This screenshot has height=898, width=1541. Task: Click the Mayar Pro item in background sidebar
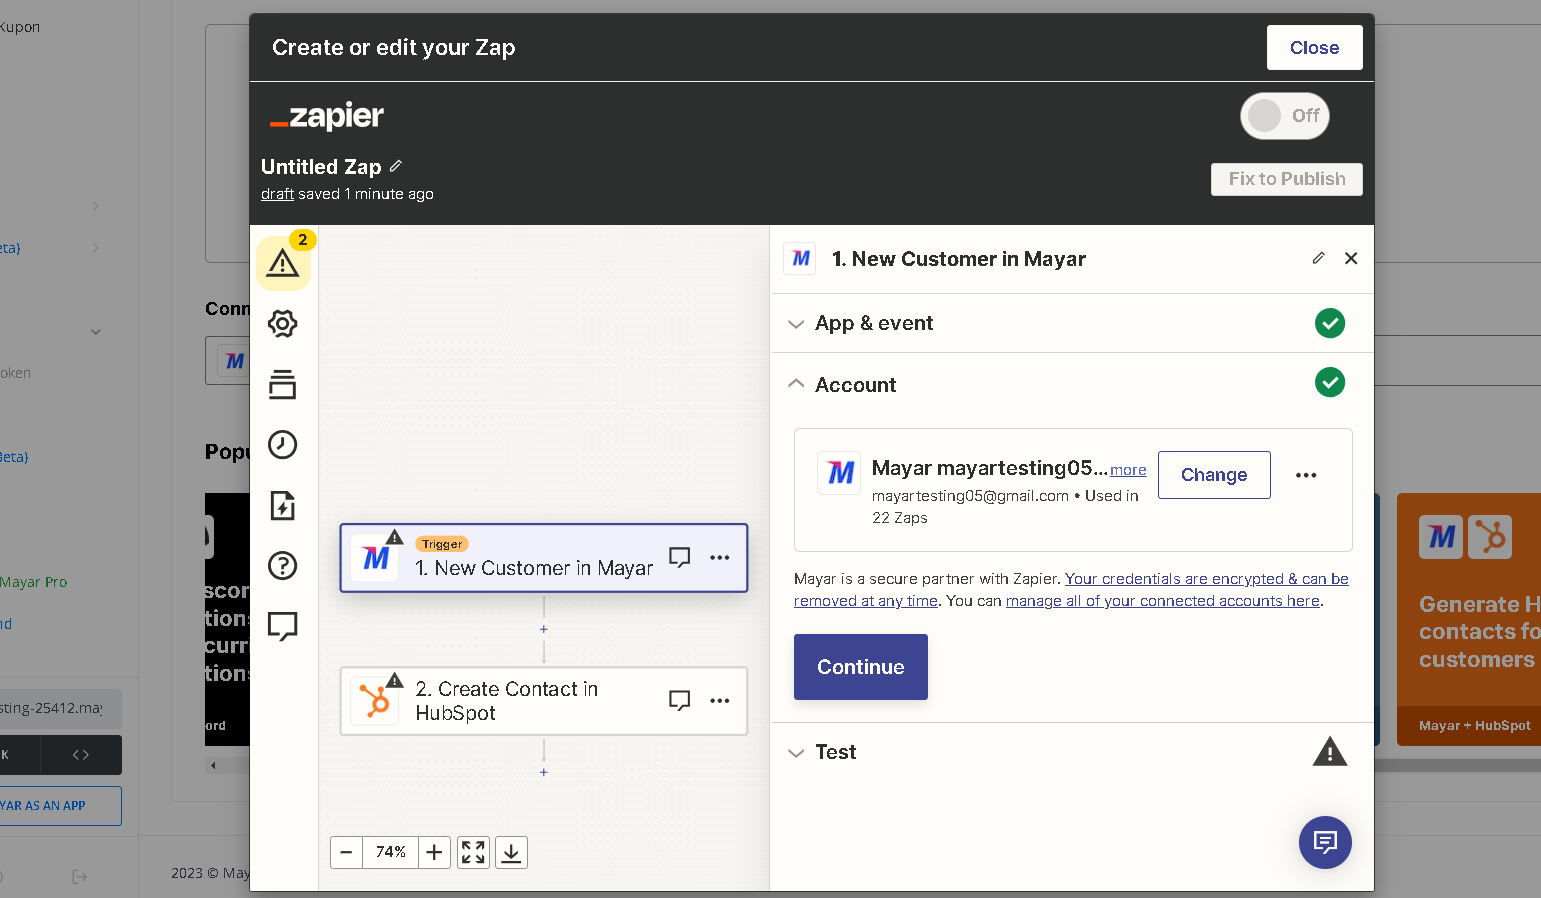coord(34,582)
